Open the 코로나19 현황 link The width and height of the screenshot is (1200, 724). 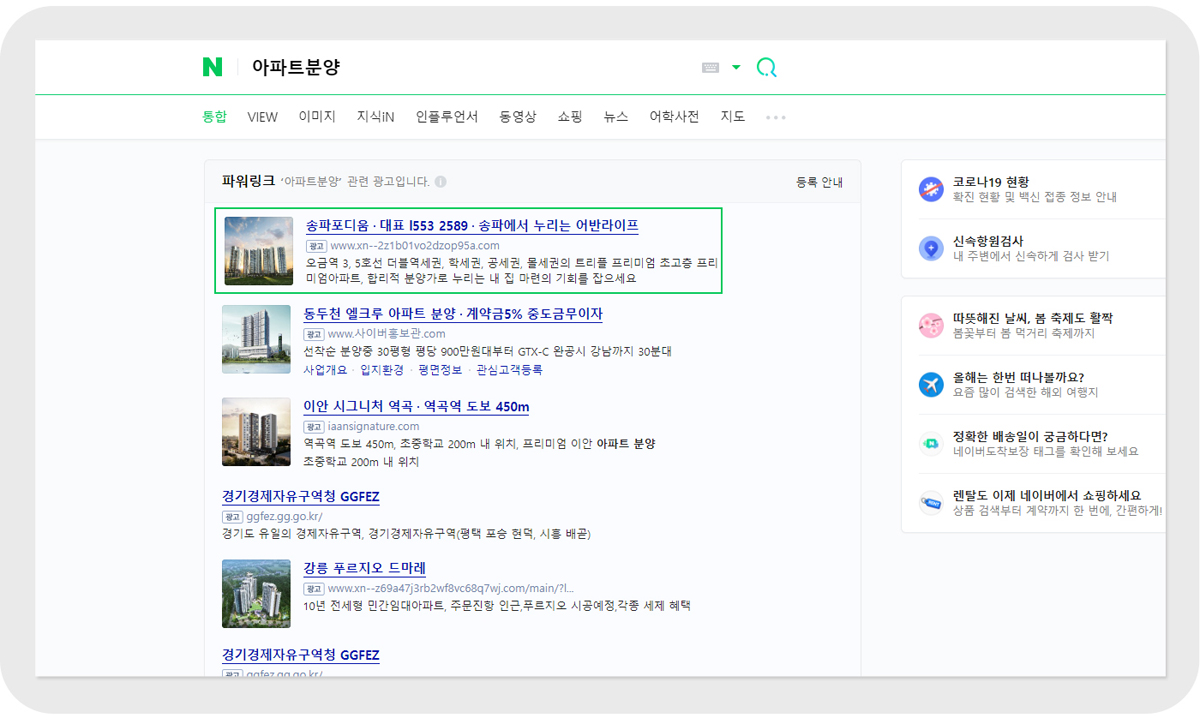point(991,182)
